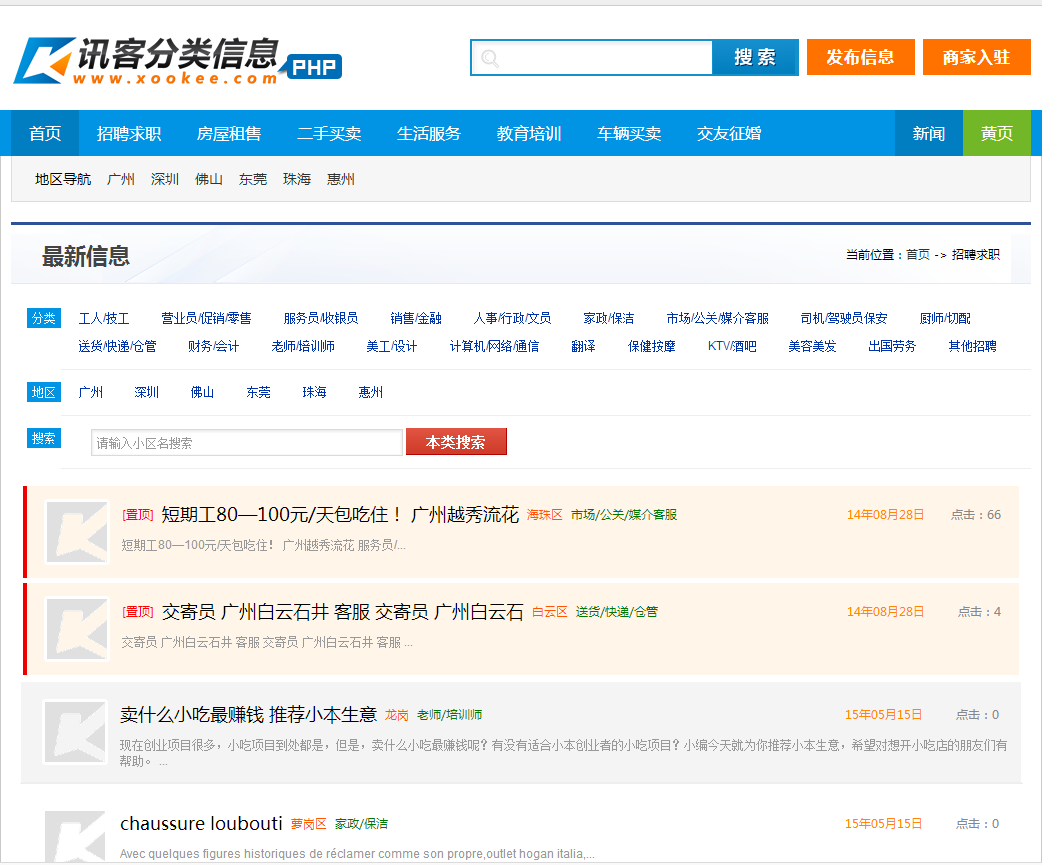This screenshot has height=865, width=1042.
Task: Open the green 黄页 nav tab
Action: coord(997,134)
